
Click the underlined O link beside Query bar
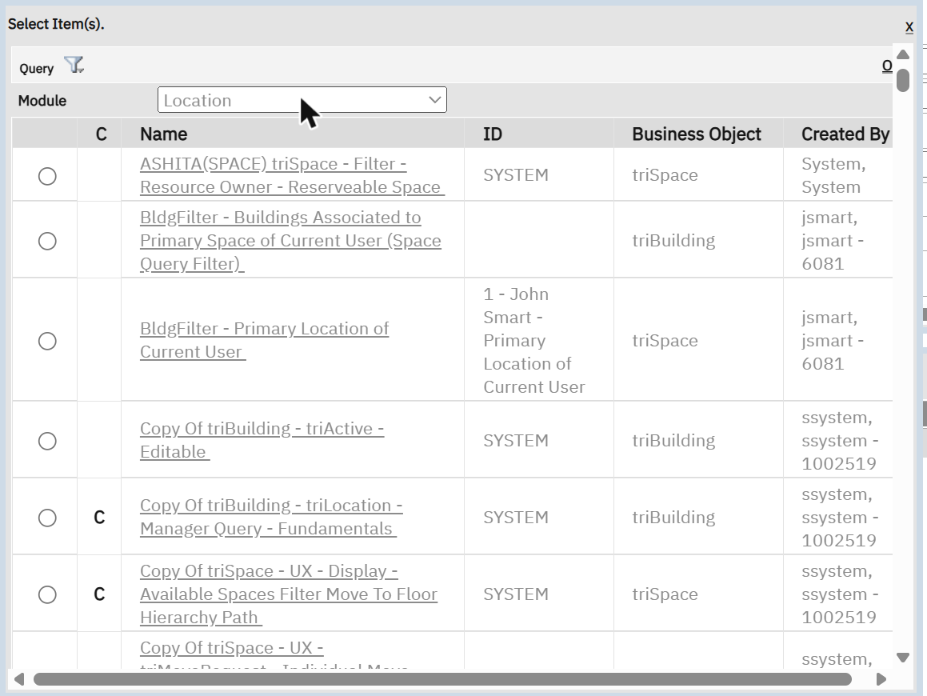887,66
